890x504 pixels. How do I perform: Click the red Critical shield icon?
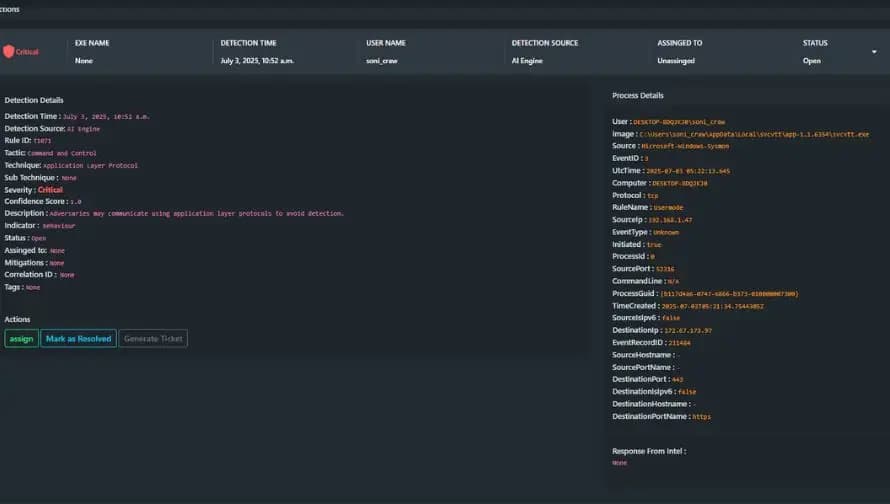(x=9, y=51)
